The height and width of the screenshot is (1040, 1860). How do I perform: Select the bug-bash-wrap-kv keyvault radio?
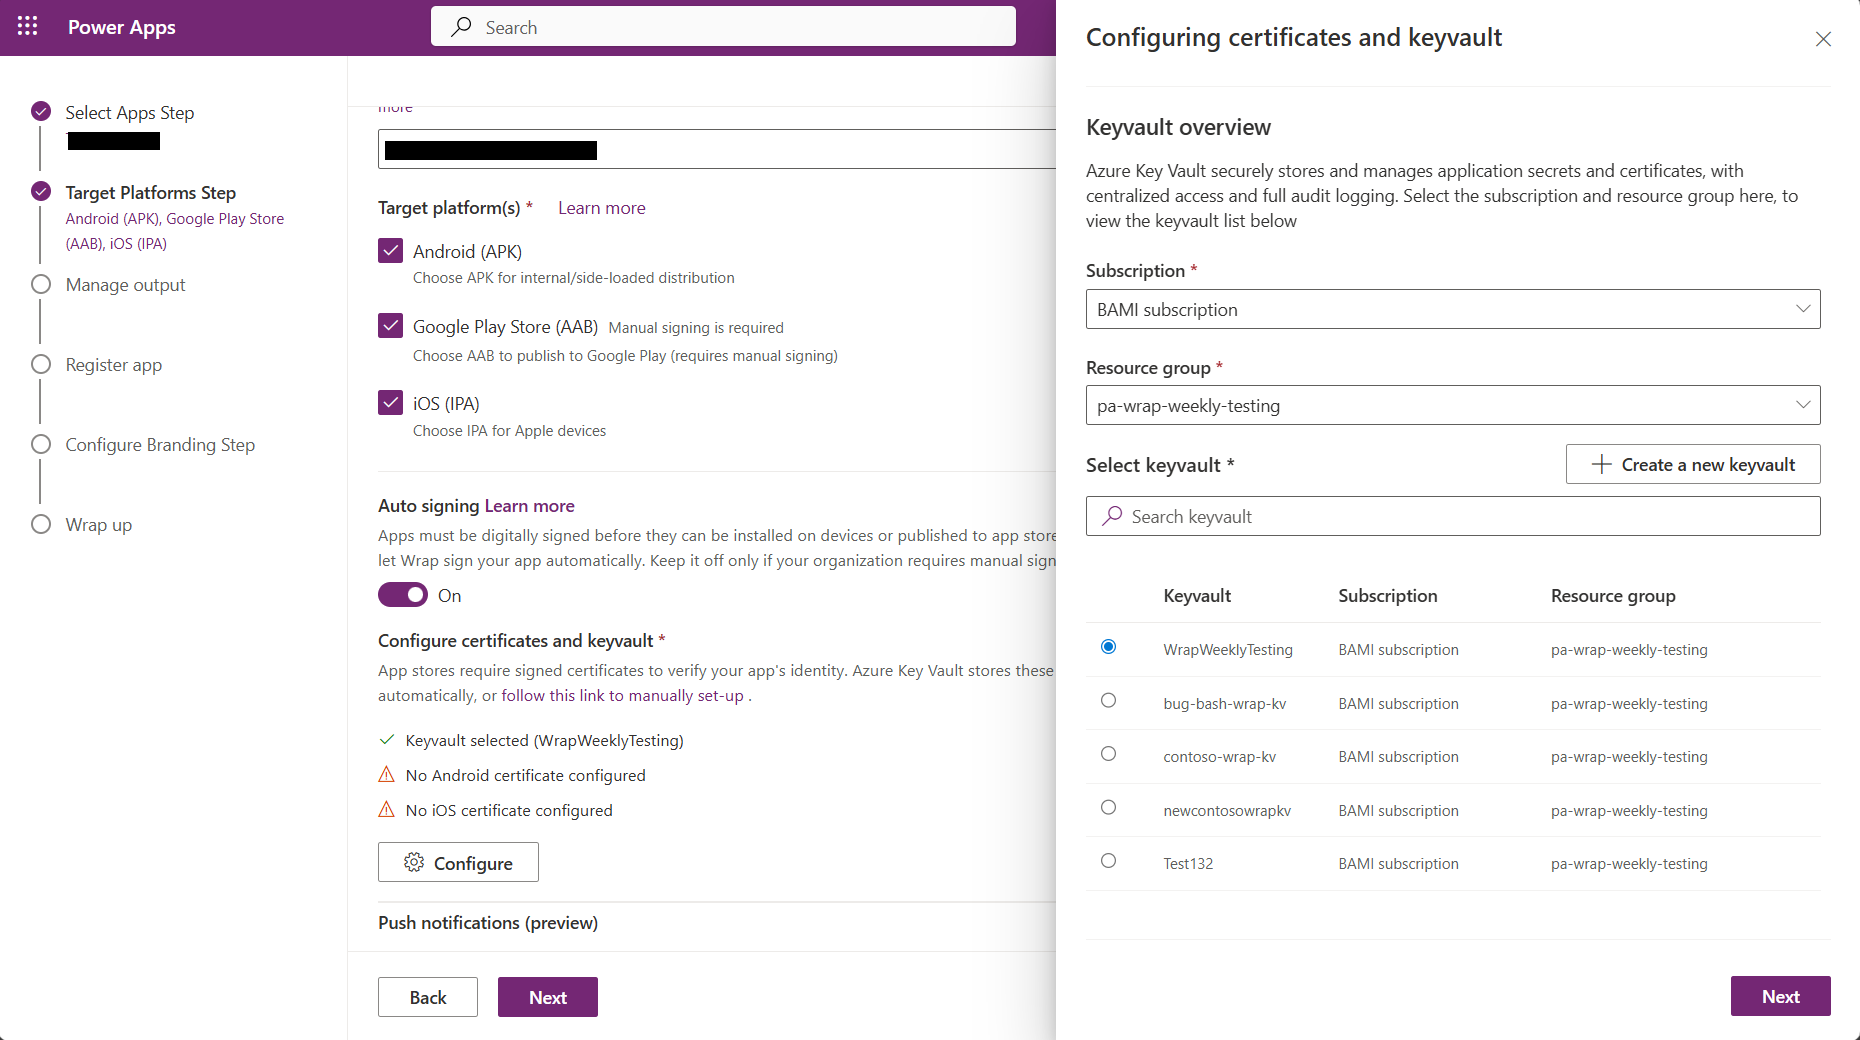coord(1108,701)
